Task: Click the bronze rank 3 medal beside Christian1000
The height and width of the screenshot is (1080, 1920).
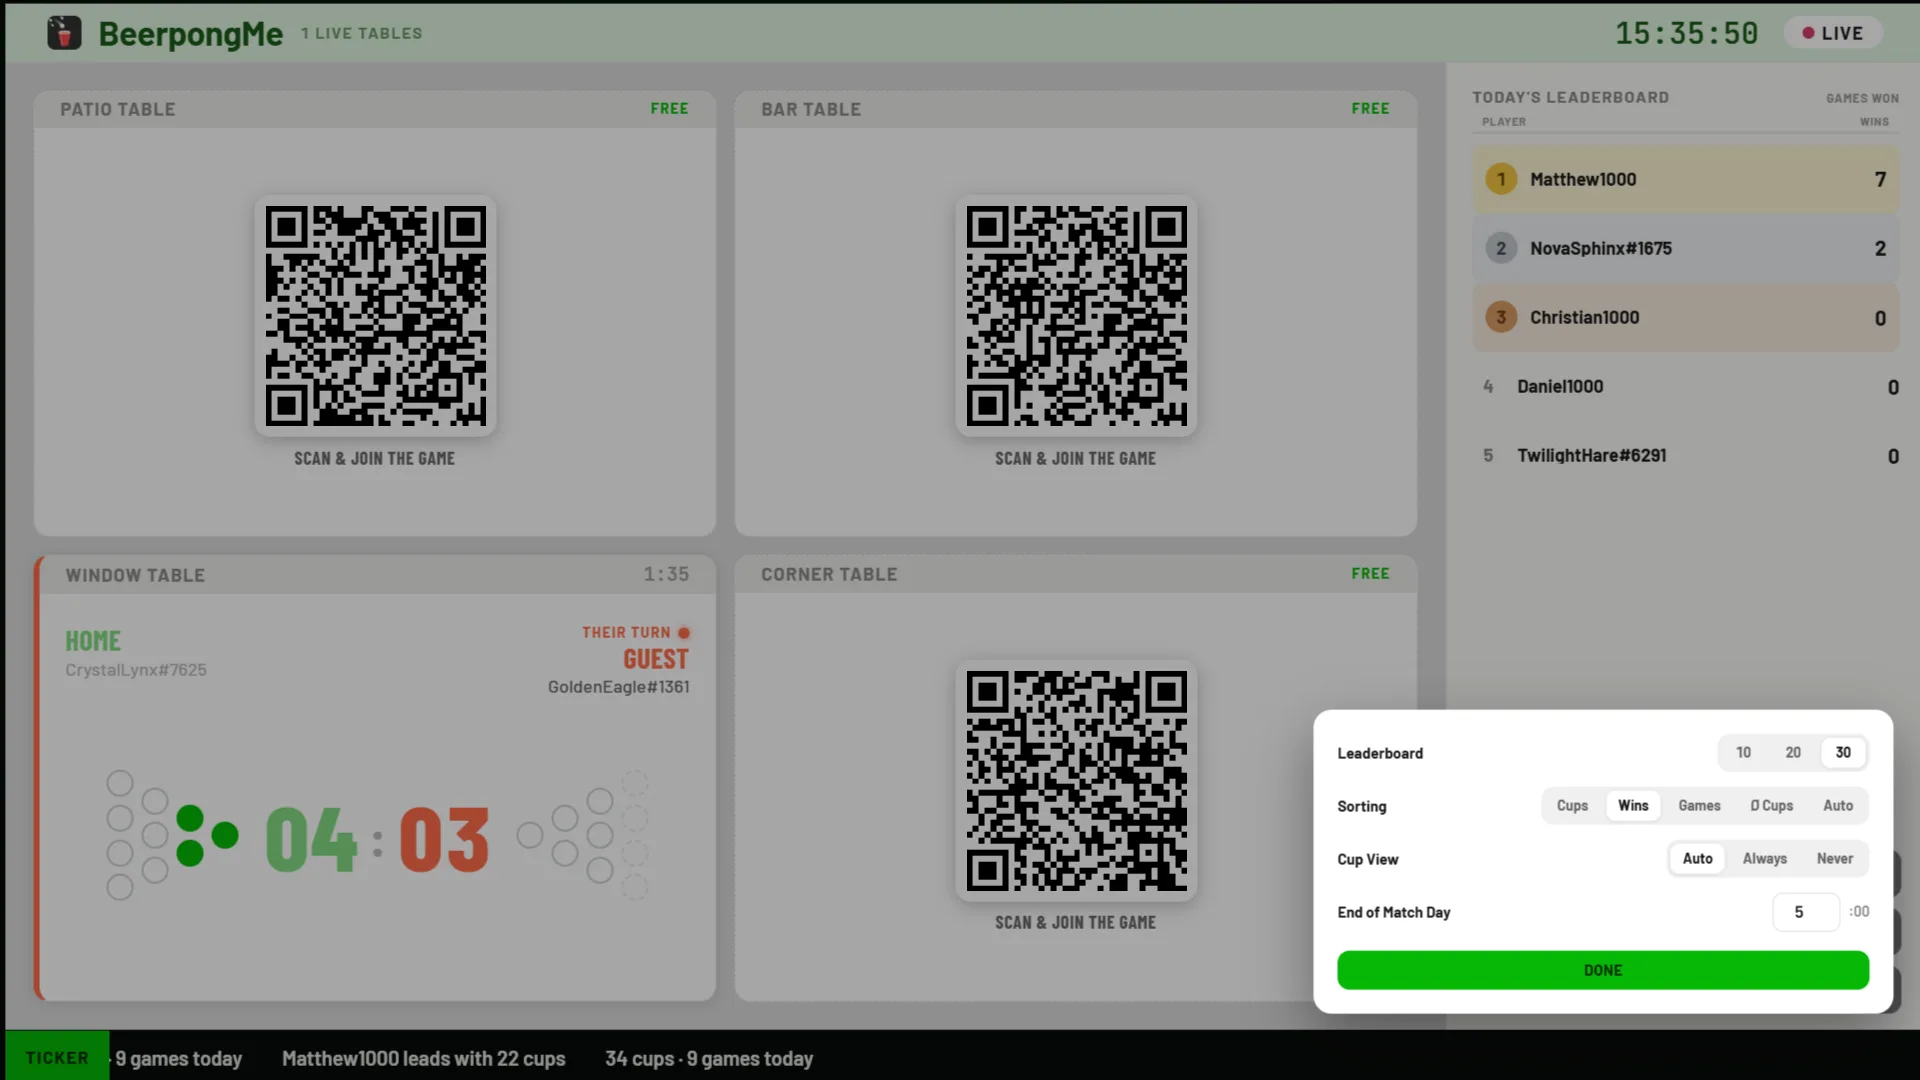Action: (x=1500, y=317)
